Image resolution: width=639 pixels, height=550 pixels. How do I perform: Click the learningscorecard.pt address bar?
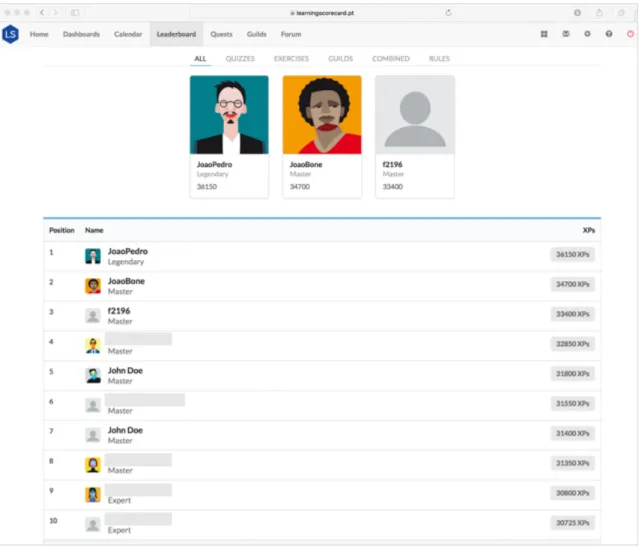pos(322,13)
